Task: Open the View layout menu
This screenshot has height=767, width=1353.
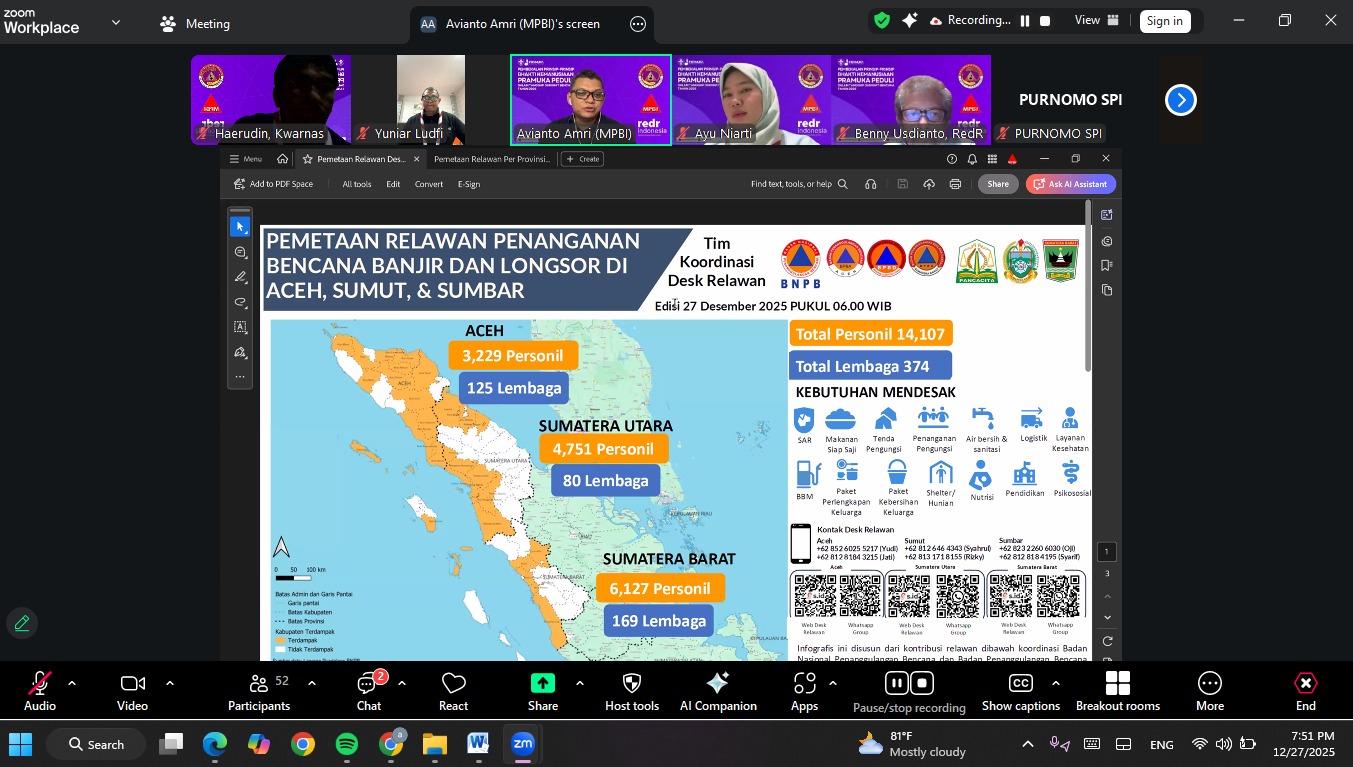Action: (1093, 20)
